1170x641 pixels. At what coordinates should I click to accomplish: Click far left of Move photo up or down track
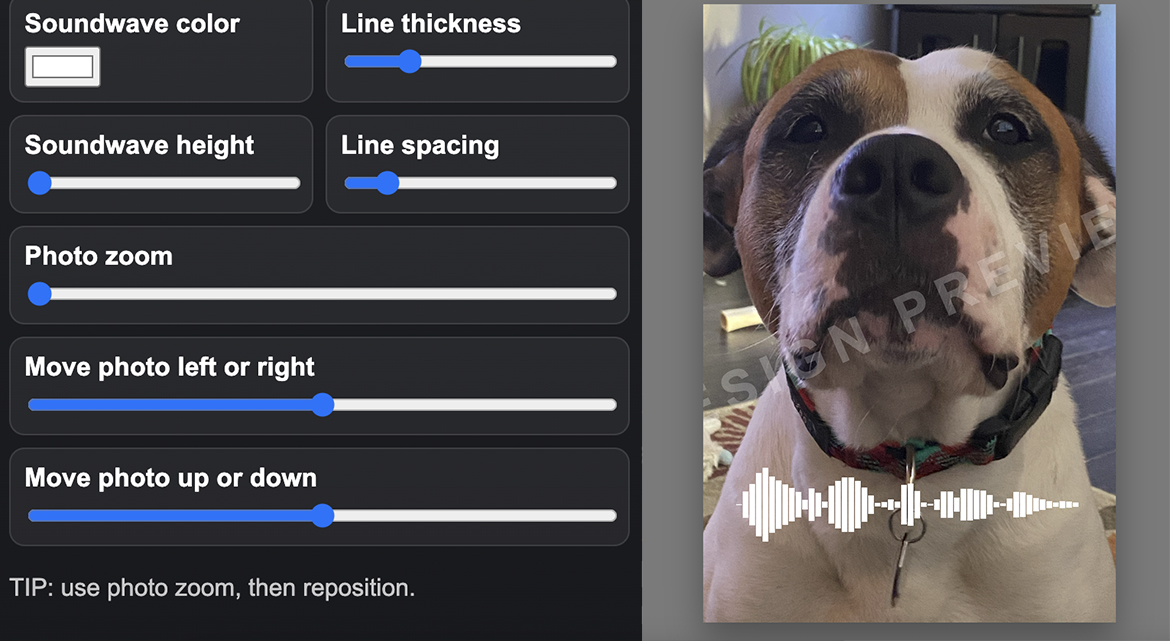[x=33, y=516]
